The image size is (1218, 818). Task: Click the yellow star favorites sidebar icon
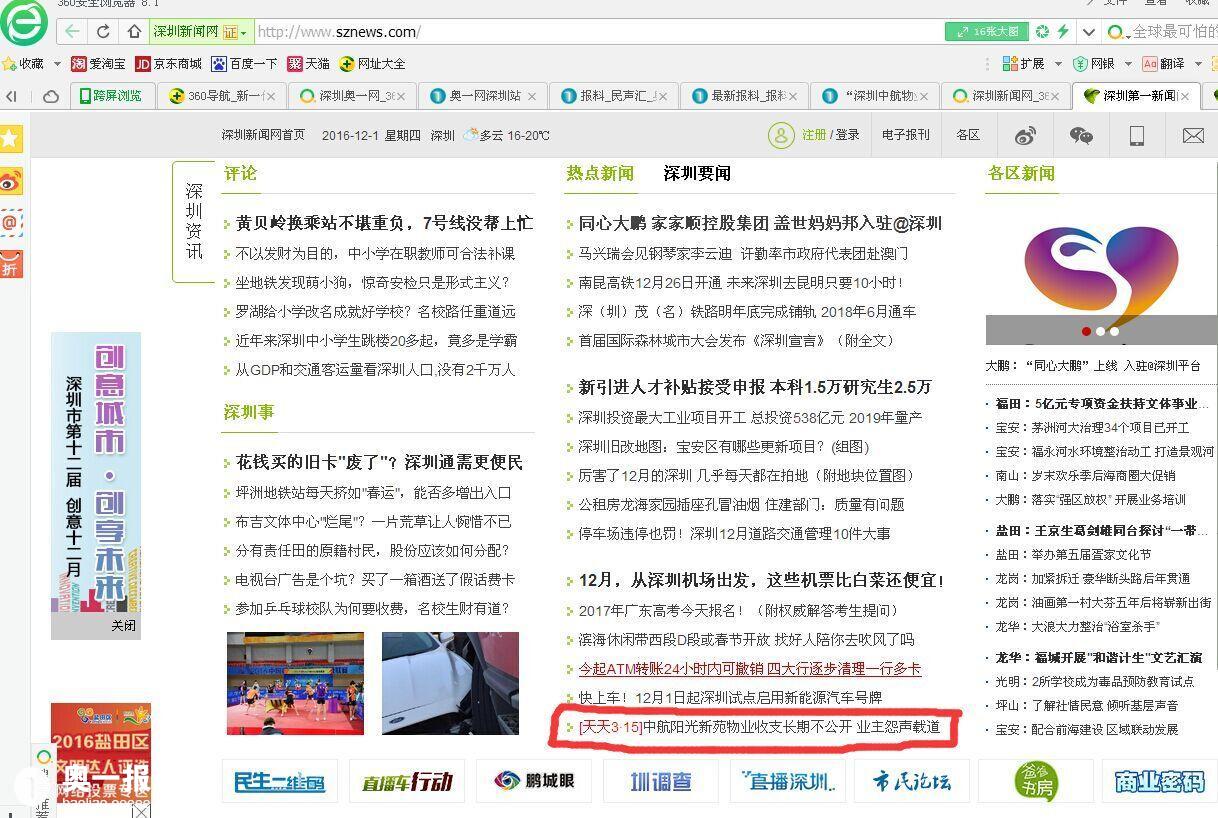[x=11, y=139]
